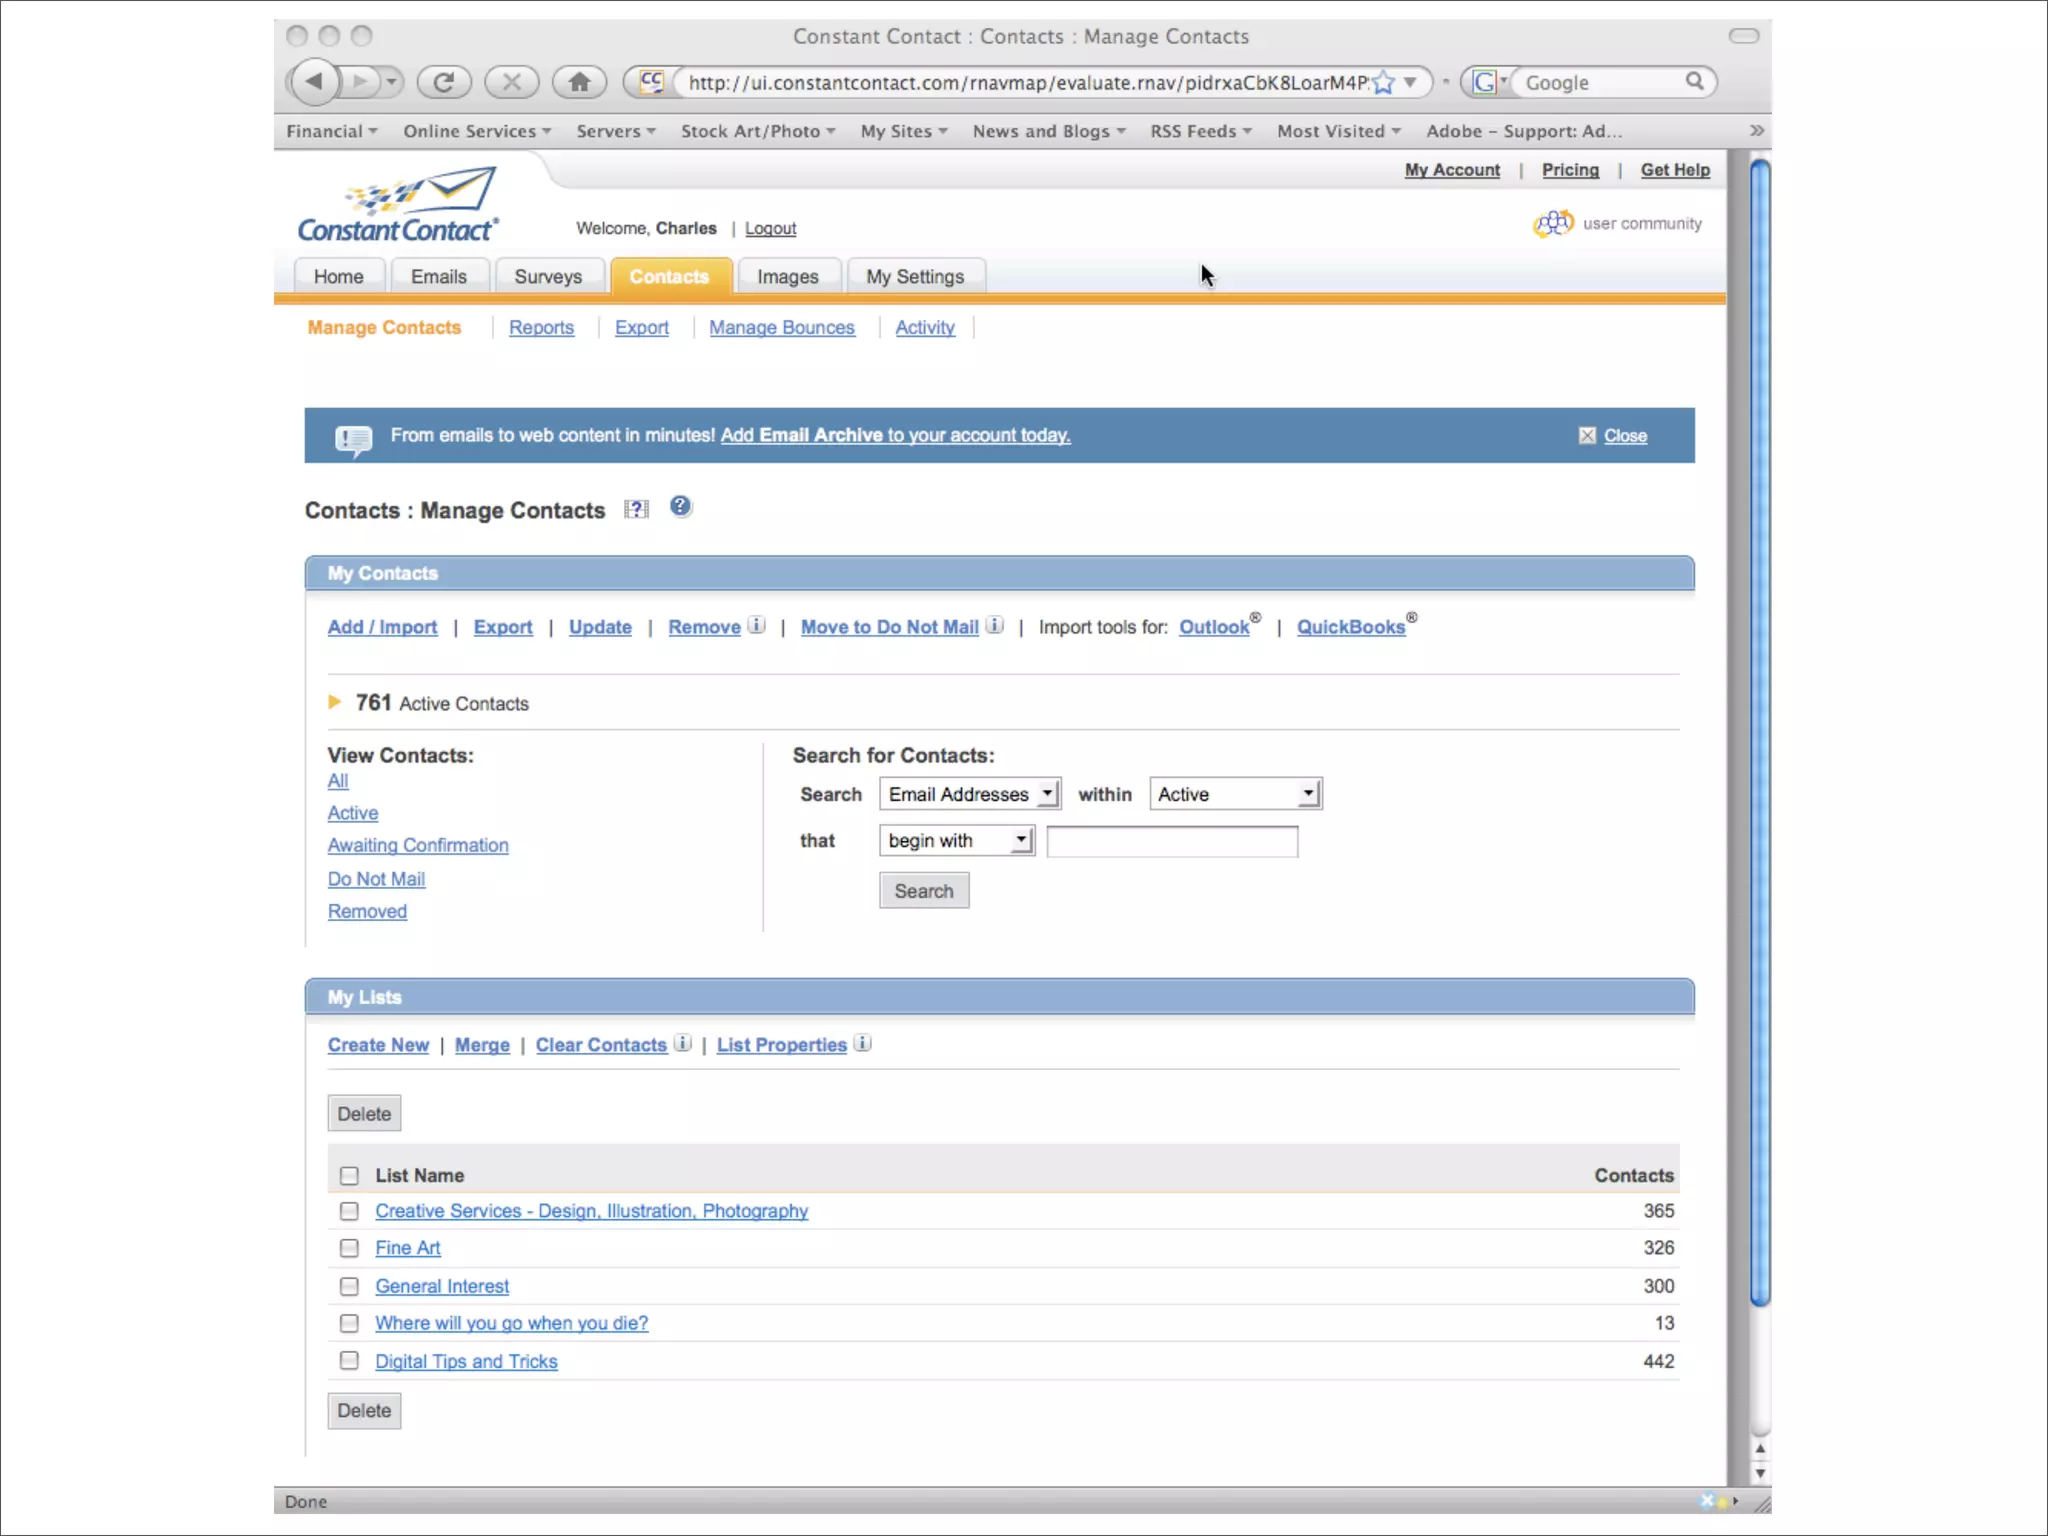This screenshot has width=2048, height=1536.
Task: Check the Fine Art list checkbox
Action: (x=349, y=1248)
